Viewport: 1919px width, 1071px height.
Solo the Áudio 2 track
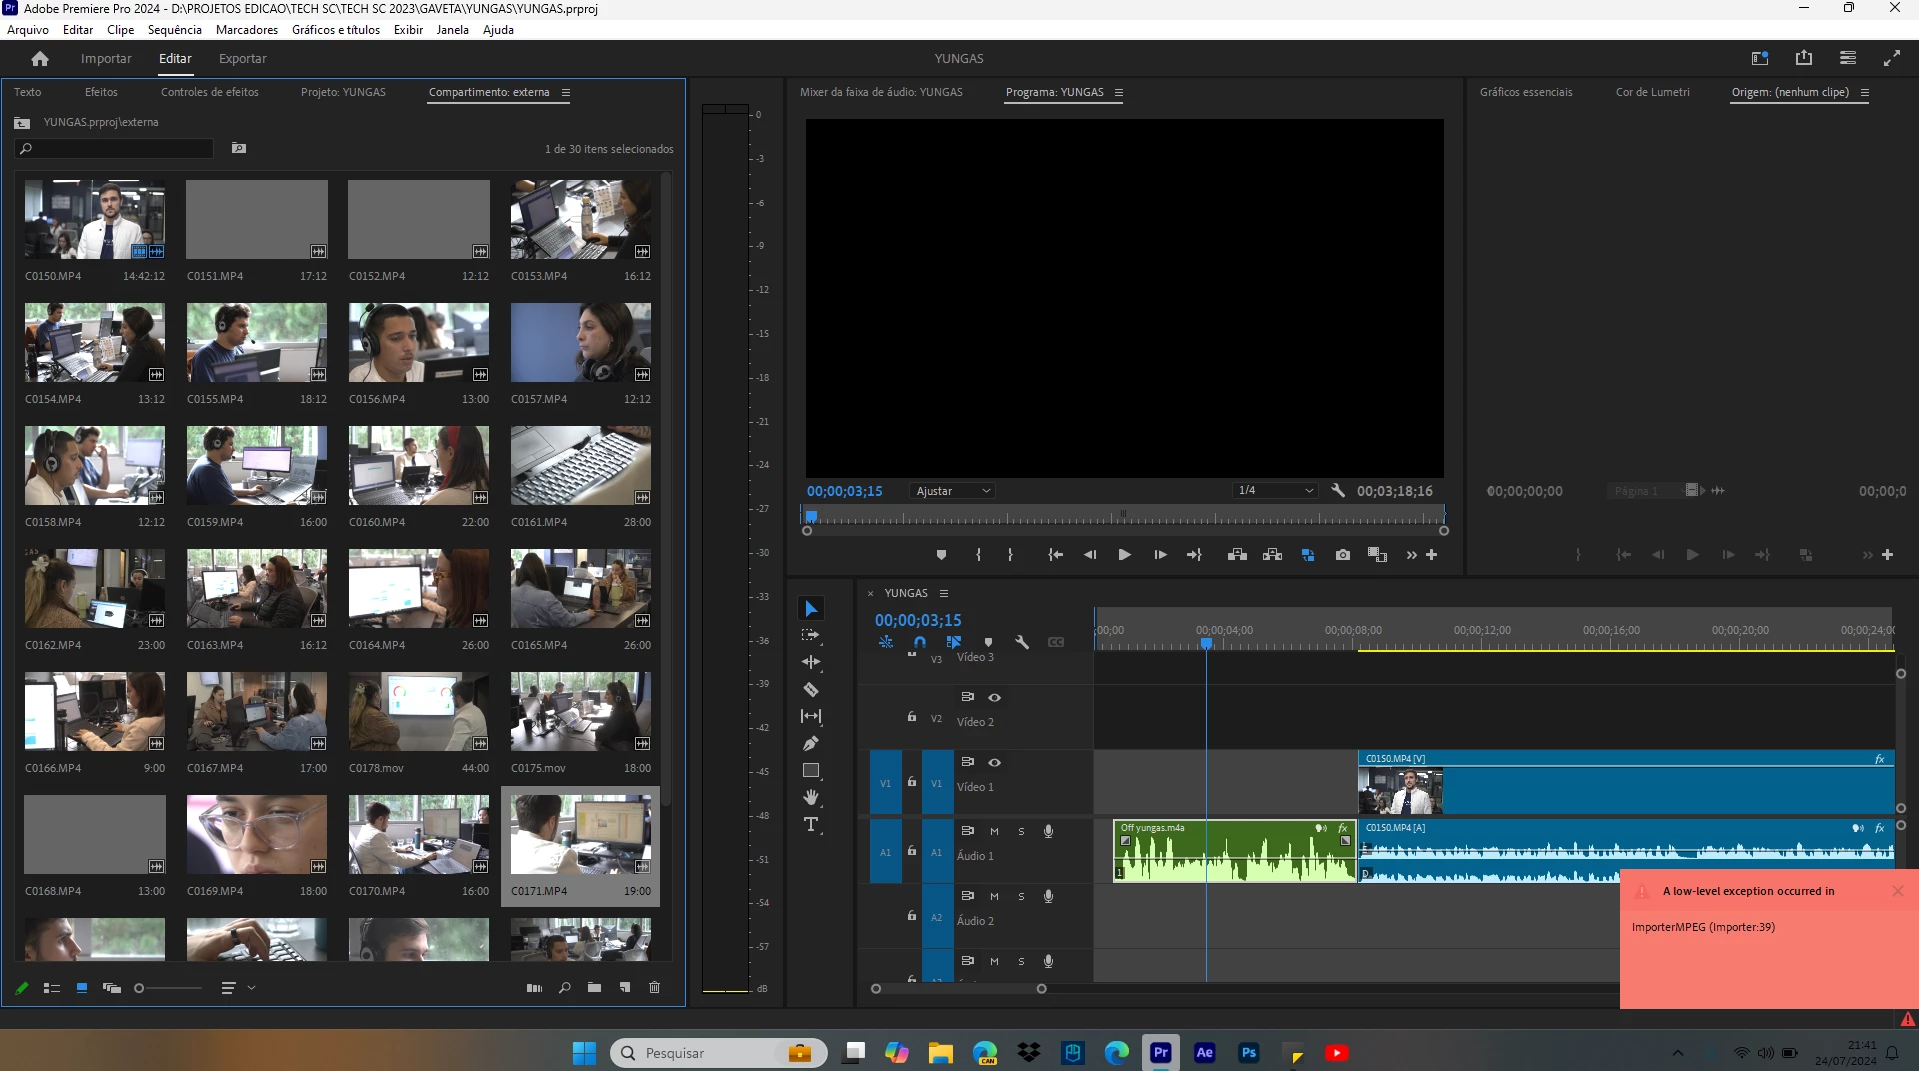[1021, 896]
